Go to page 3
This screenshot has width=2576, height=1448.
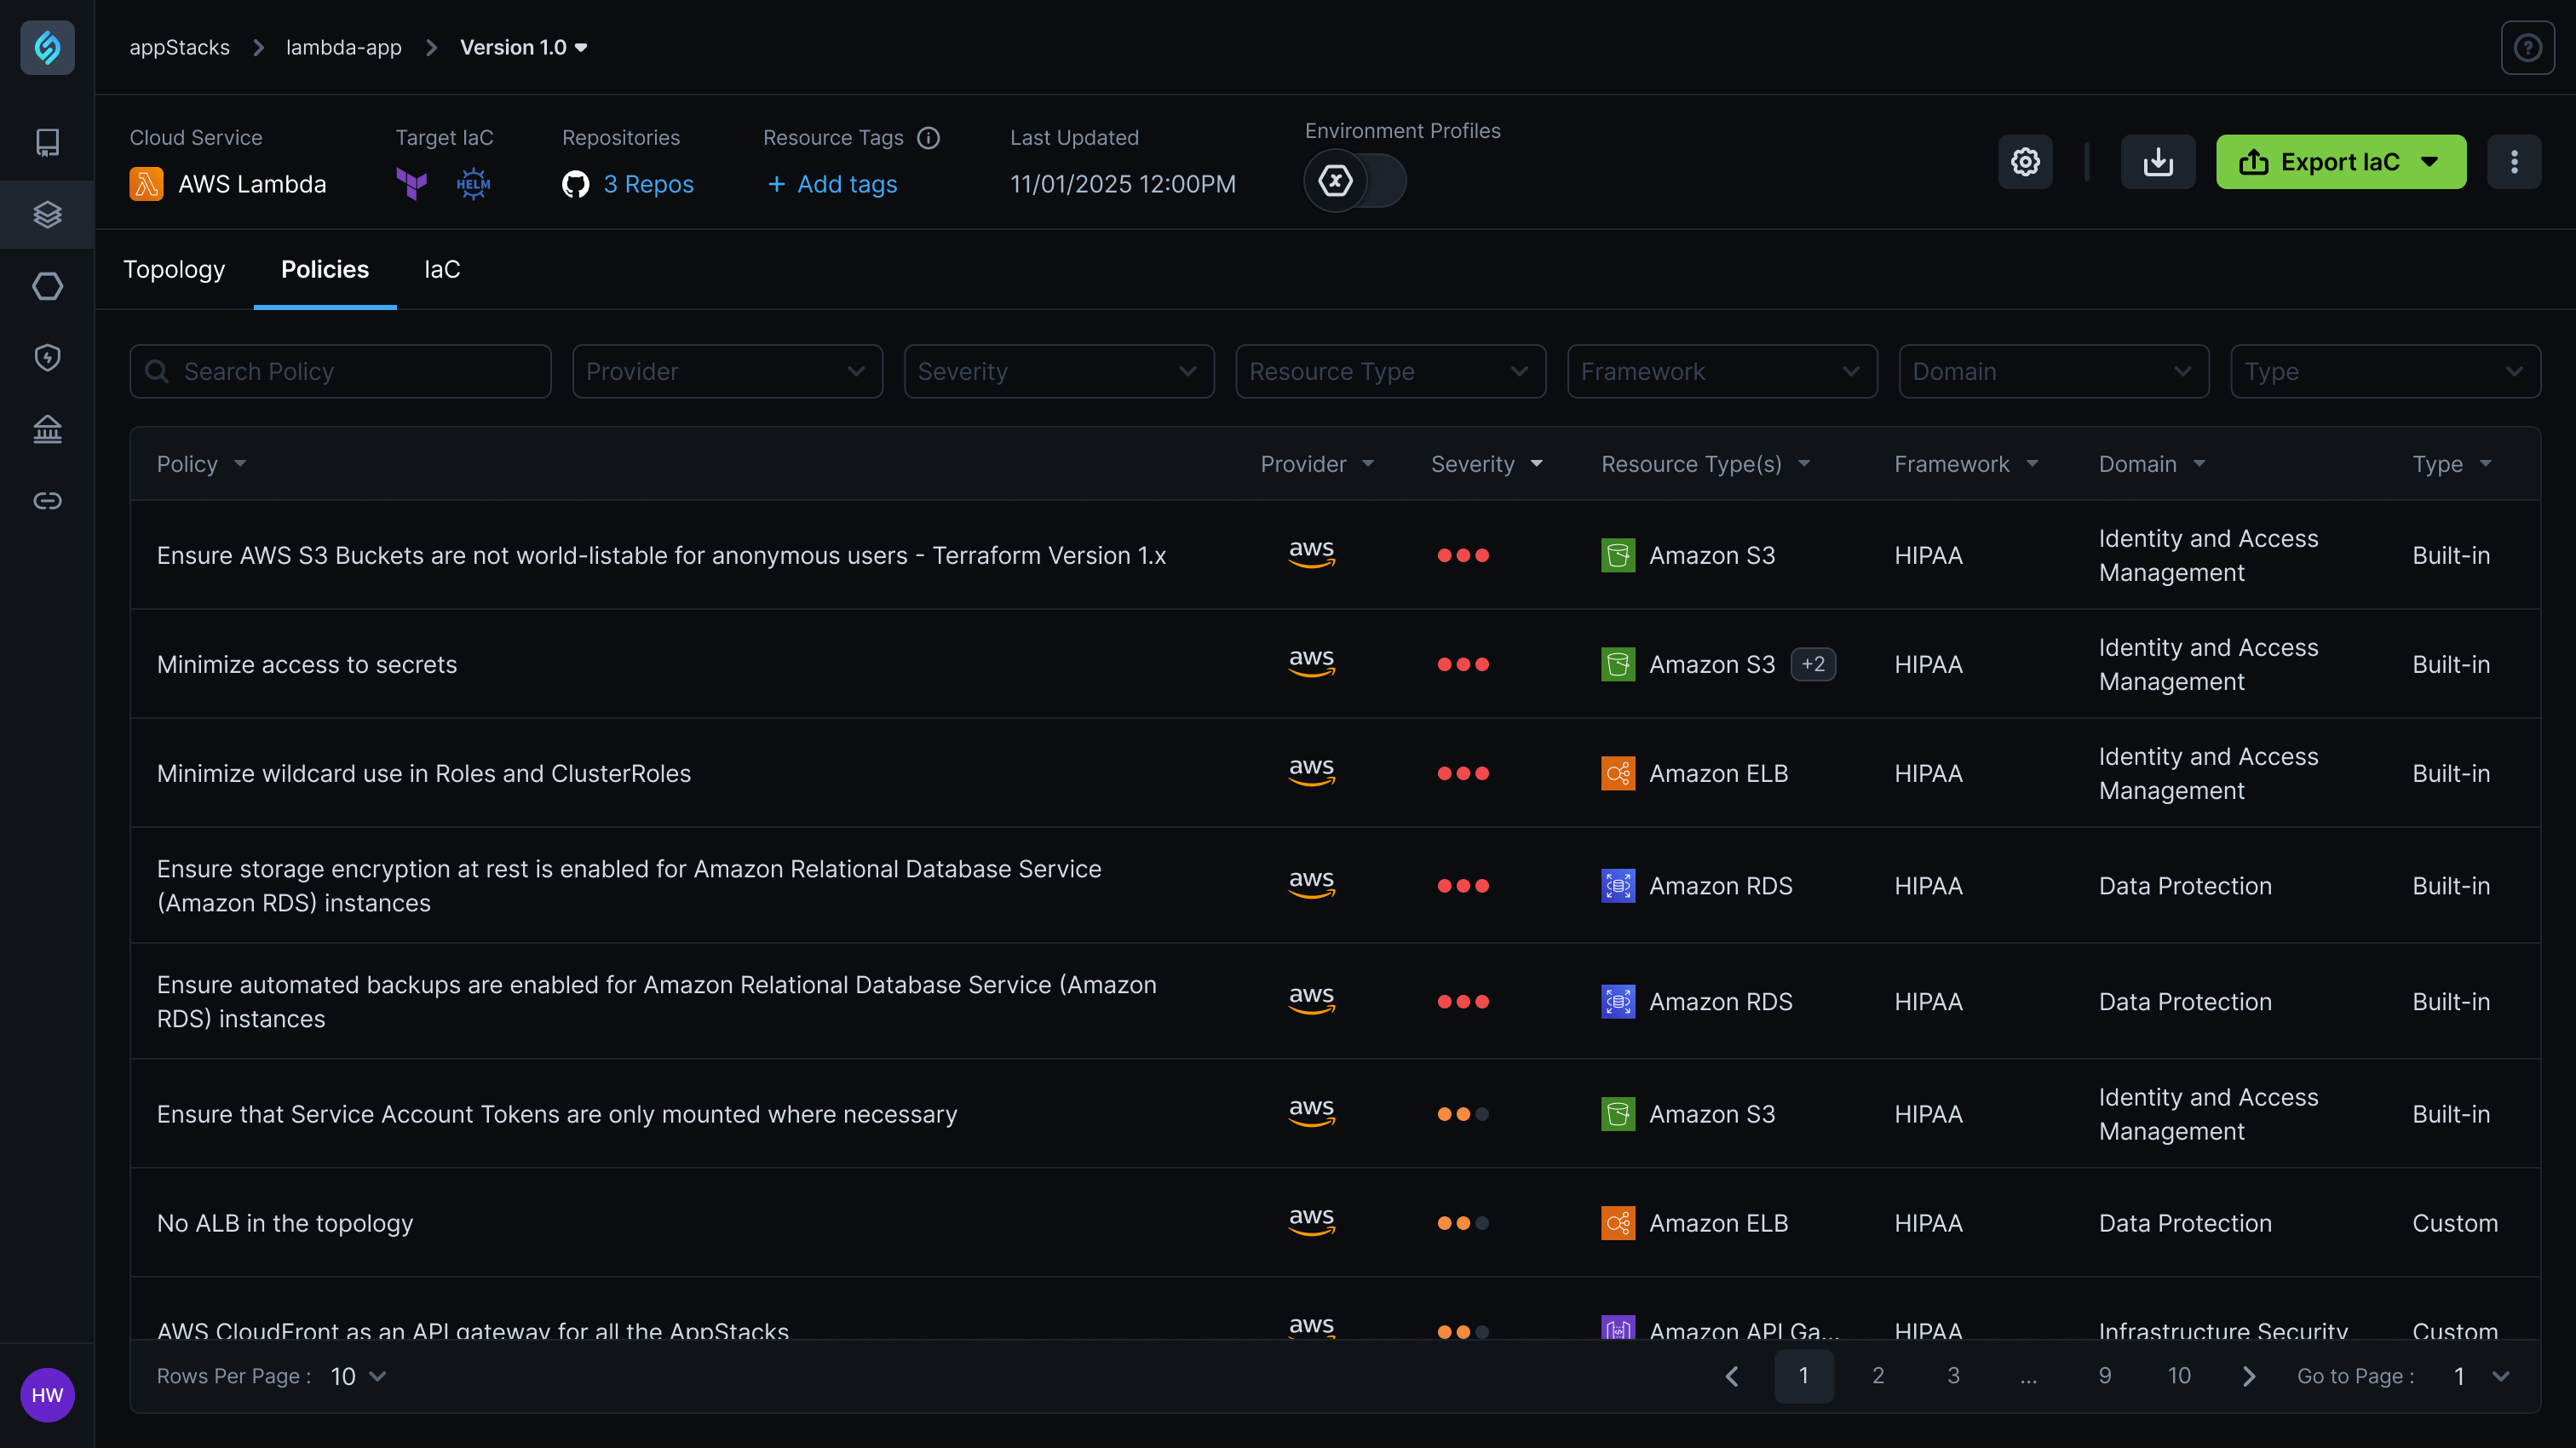[x=1953, y=1376]
